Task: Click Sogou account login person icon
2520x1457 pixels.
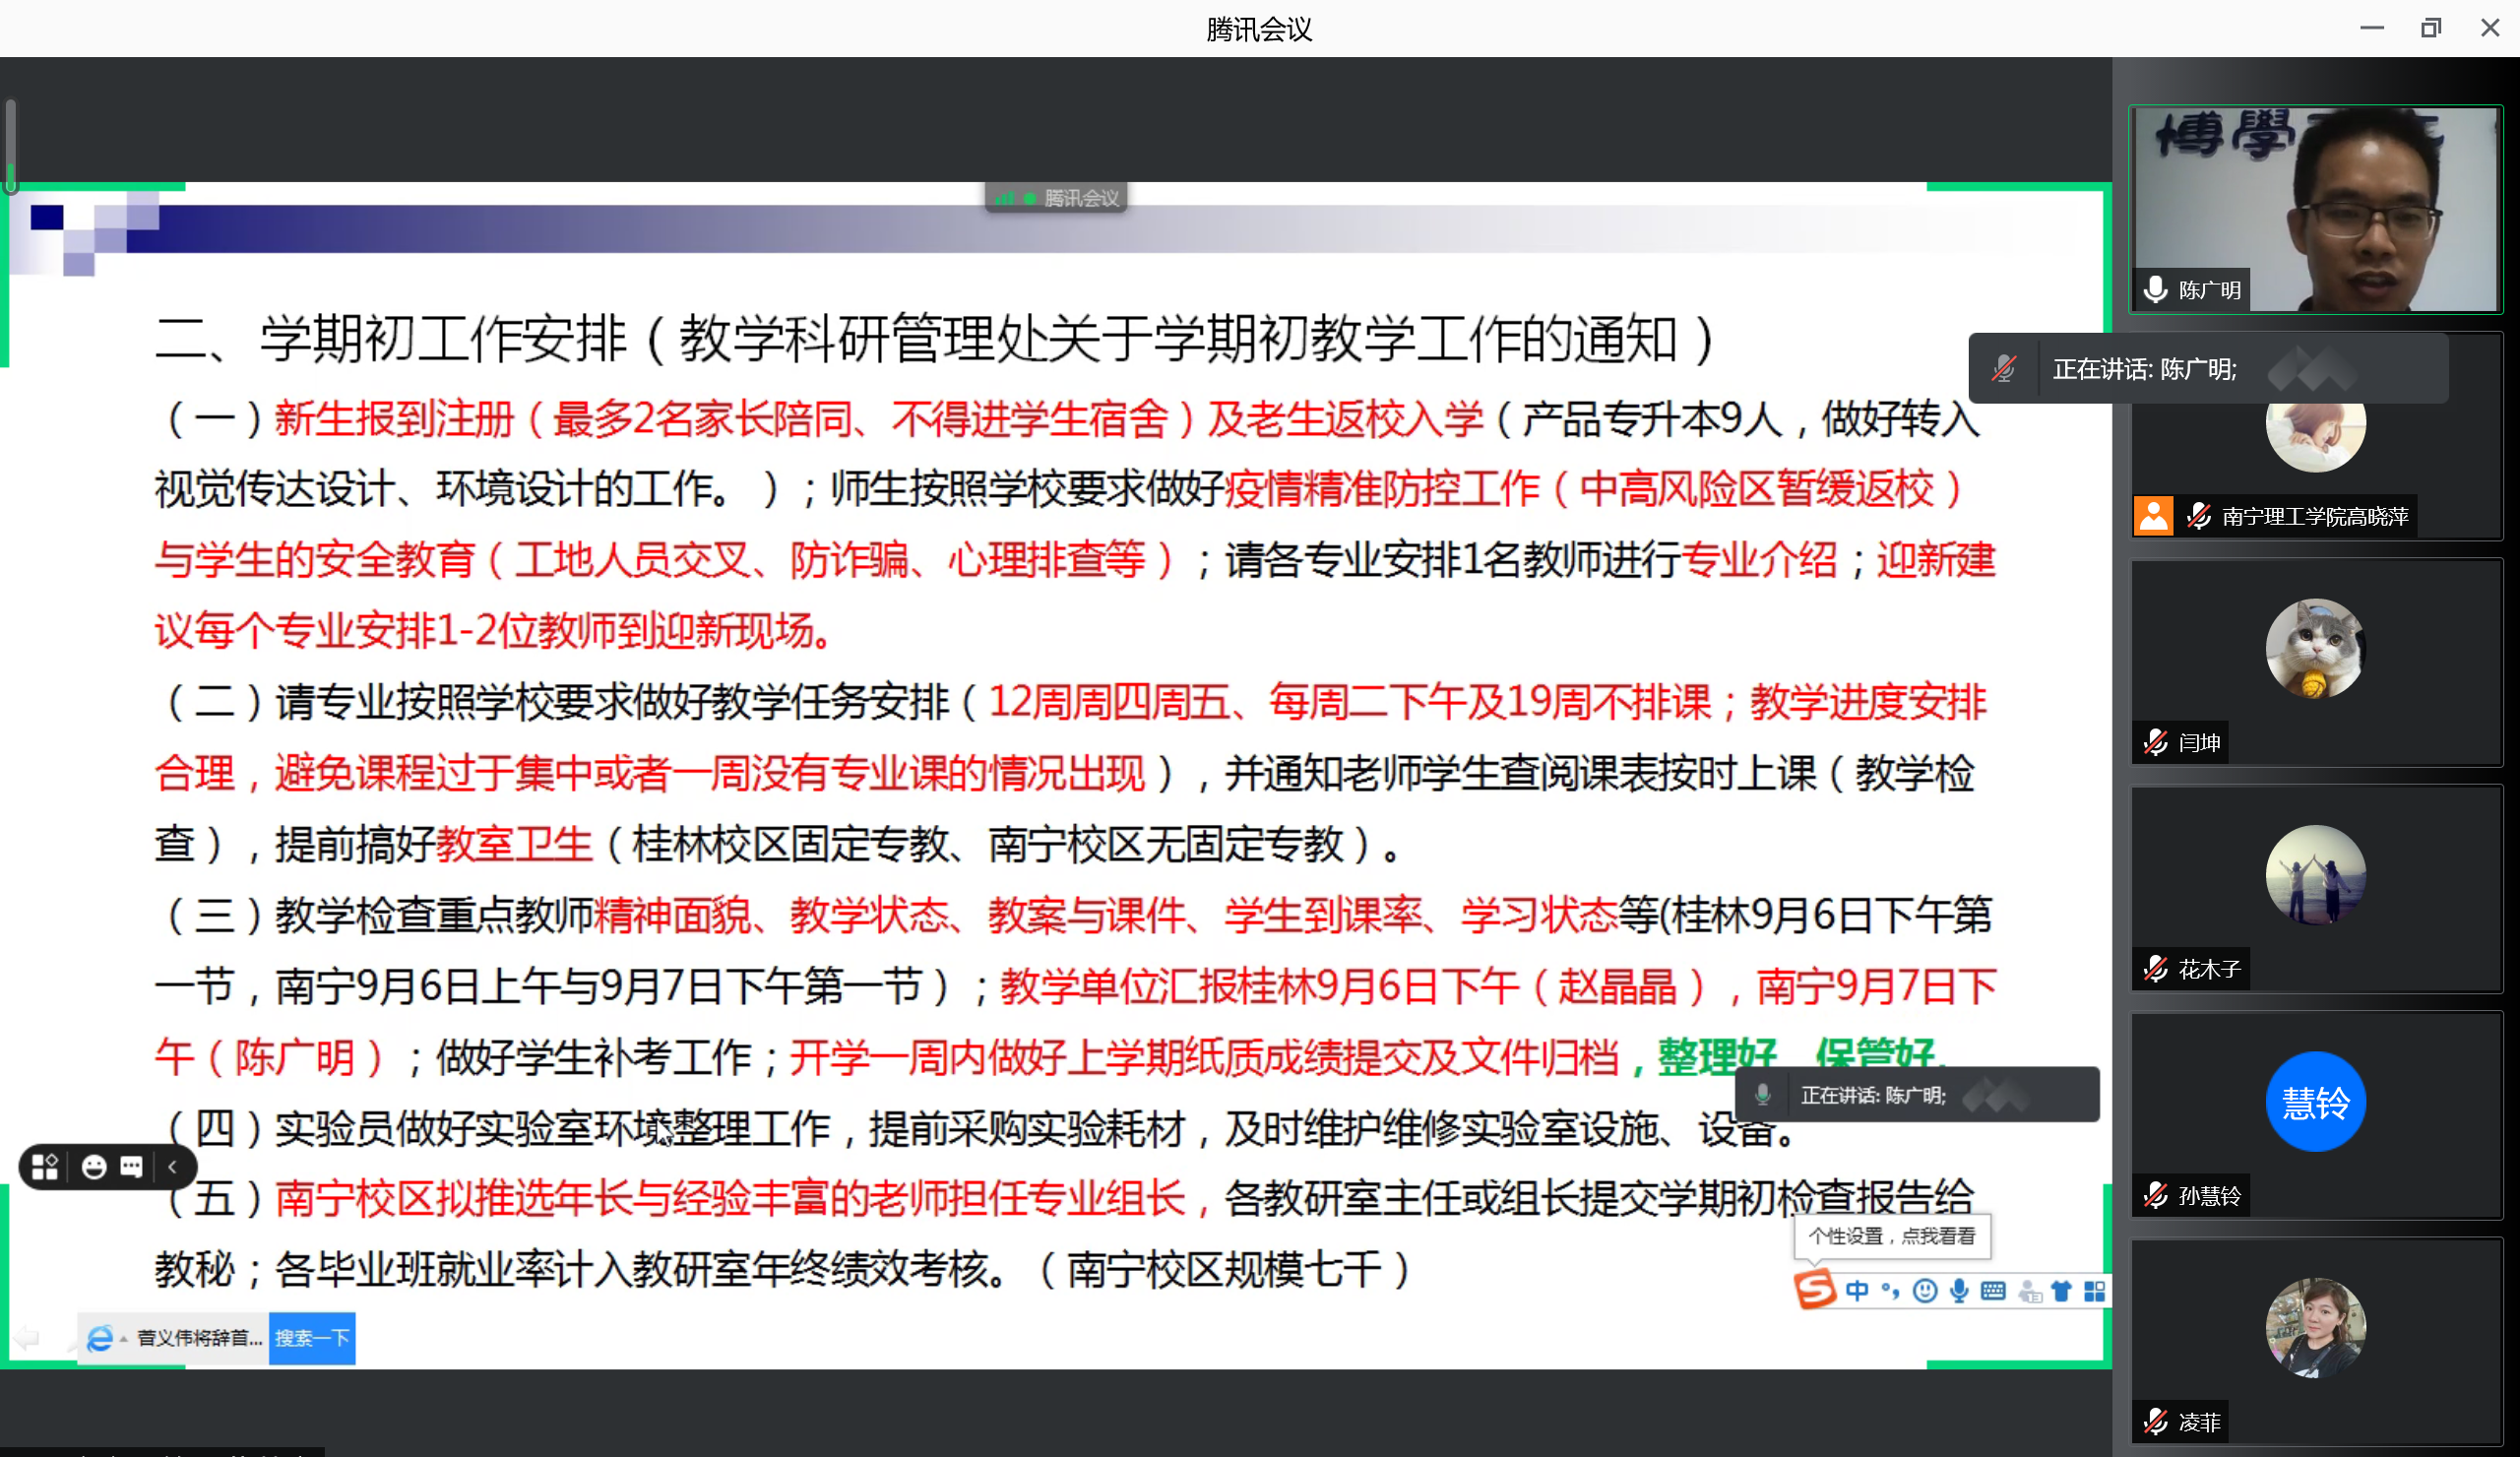Action: (x=2030, y=1291)
